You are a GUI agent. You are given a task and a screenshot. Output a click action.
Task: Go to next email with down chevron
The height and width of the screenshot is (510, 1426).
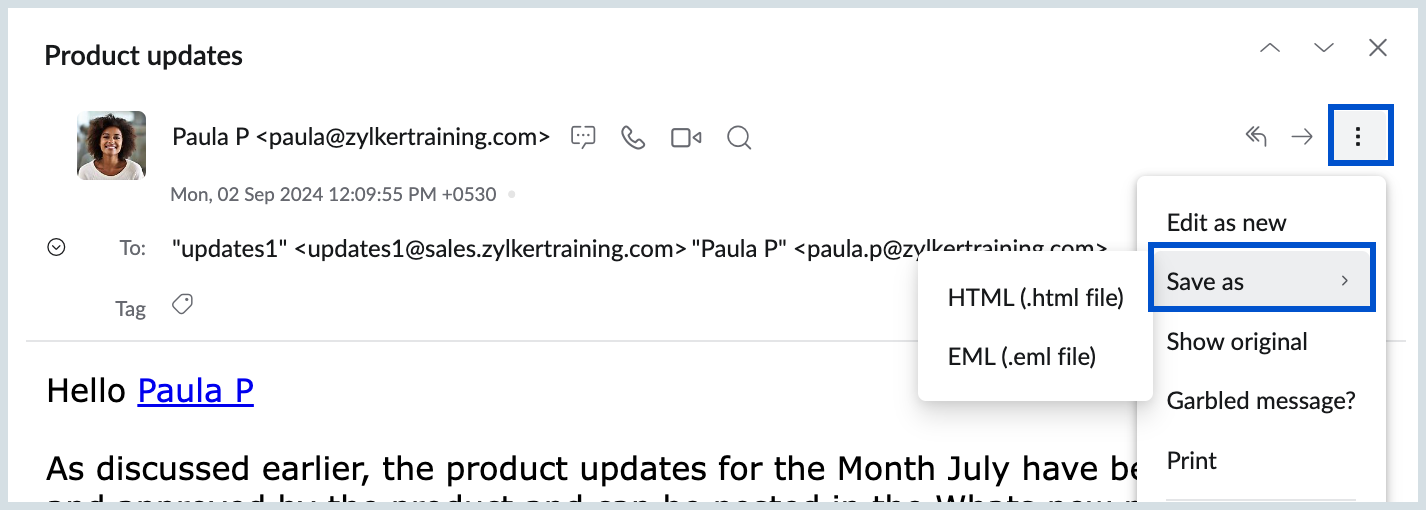[1324, 48]
